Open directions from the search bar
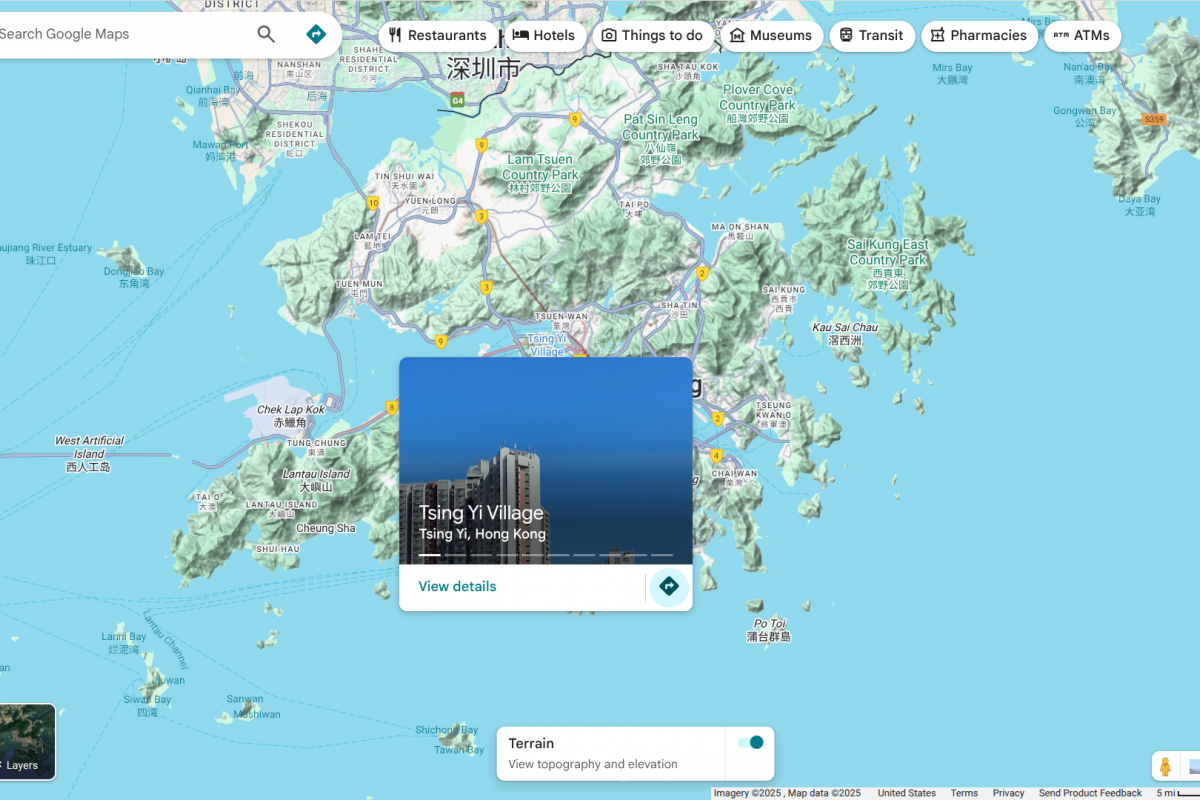The height and width of the screenshot is (800, 1200). [x=316, y=34]
